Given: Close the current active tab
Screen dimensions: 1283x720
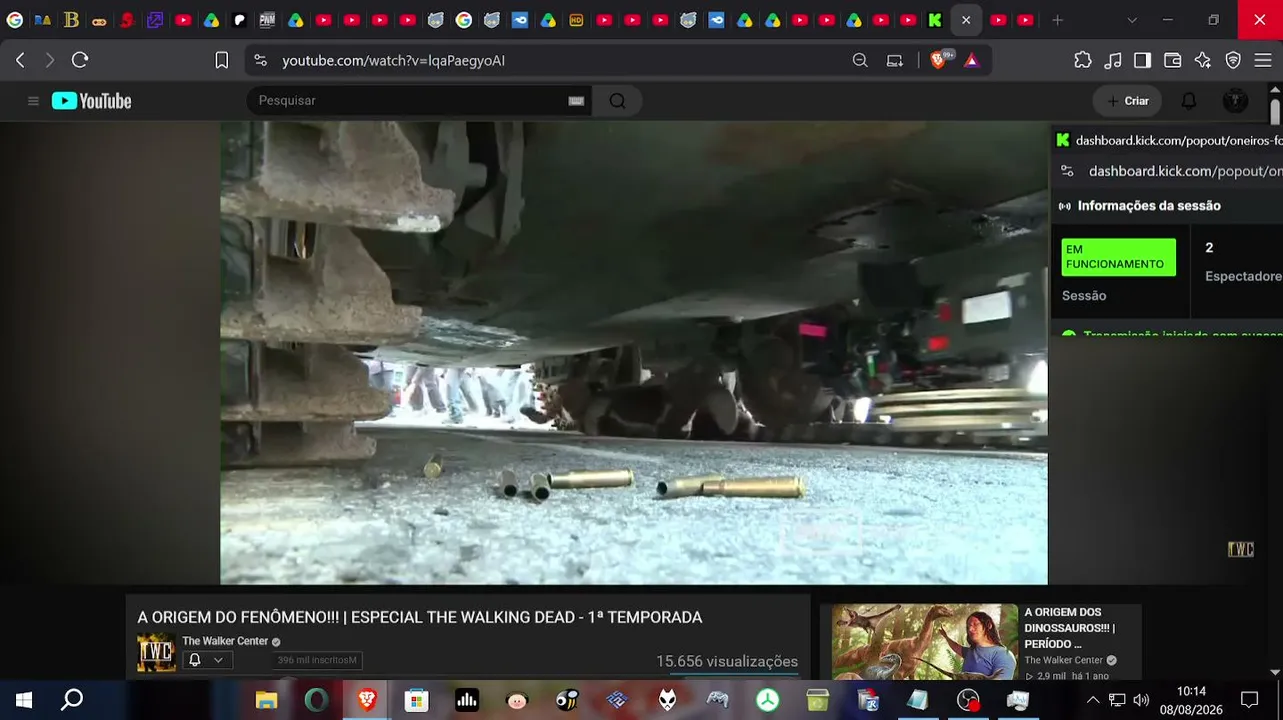Looking at the screenshot, I should pyautogui.click(x=966, y=20).
